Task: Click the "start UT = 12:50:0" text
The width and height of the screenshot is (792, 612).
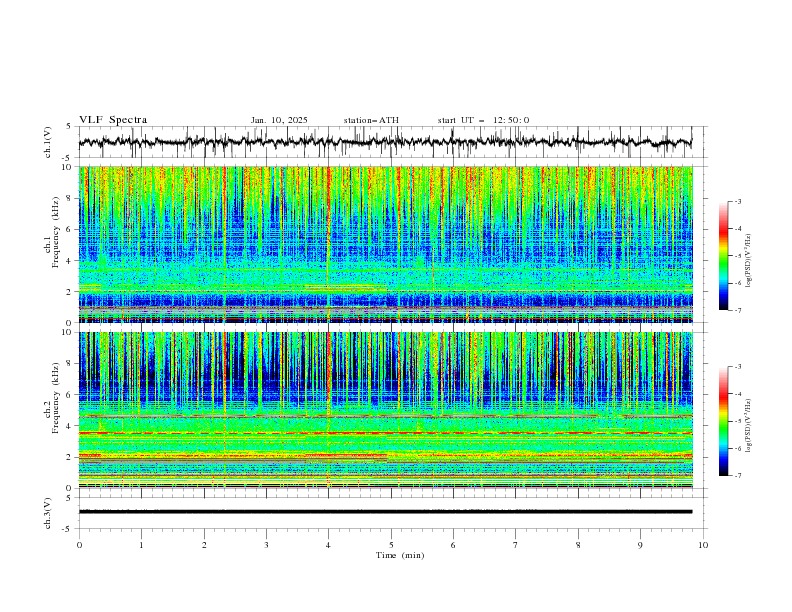Action: pos(483,120)
